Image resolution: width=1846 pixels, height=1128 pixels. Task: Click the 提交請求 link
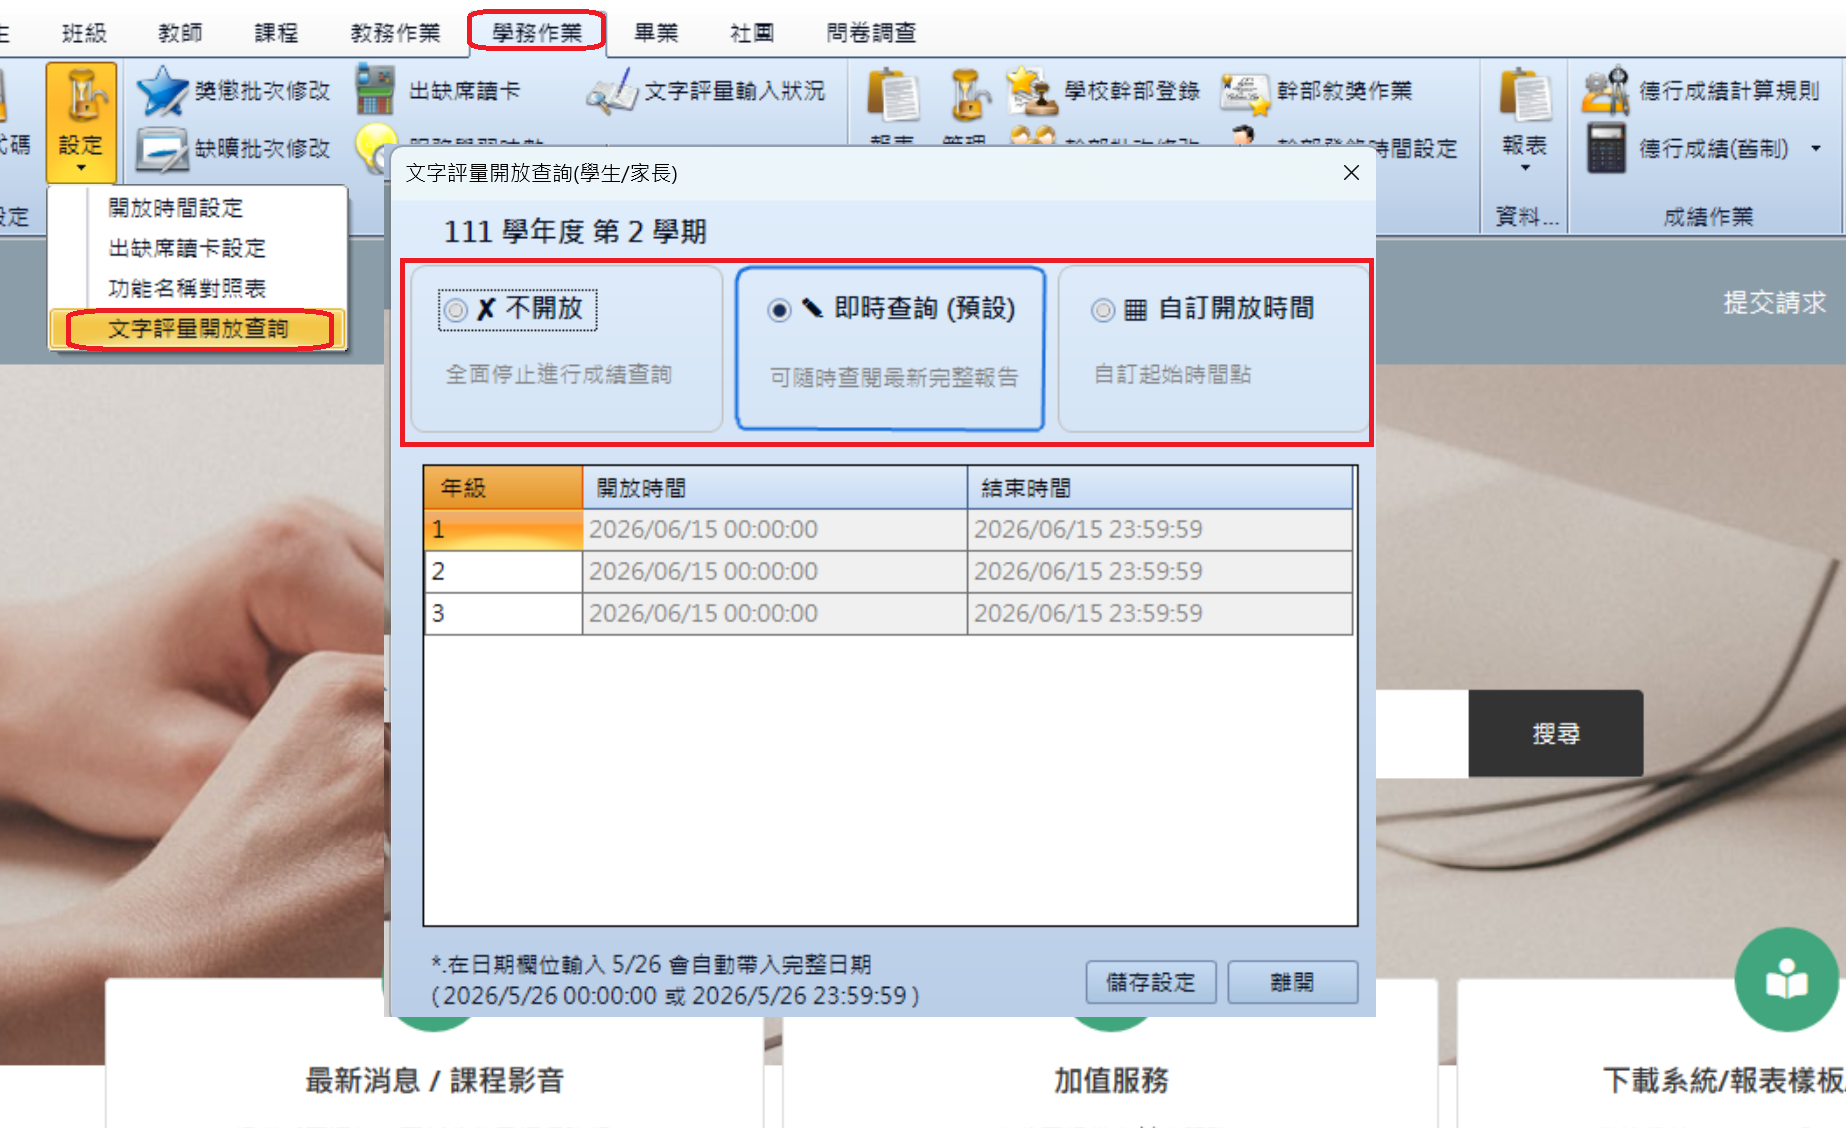coord(1775,302)
